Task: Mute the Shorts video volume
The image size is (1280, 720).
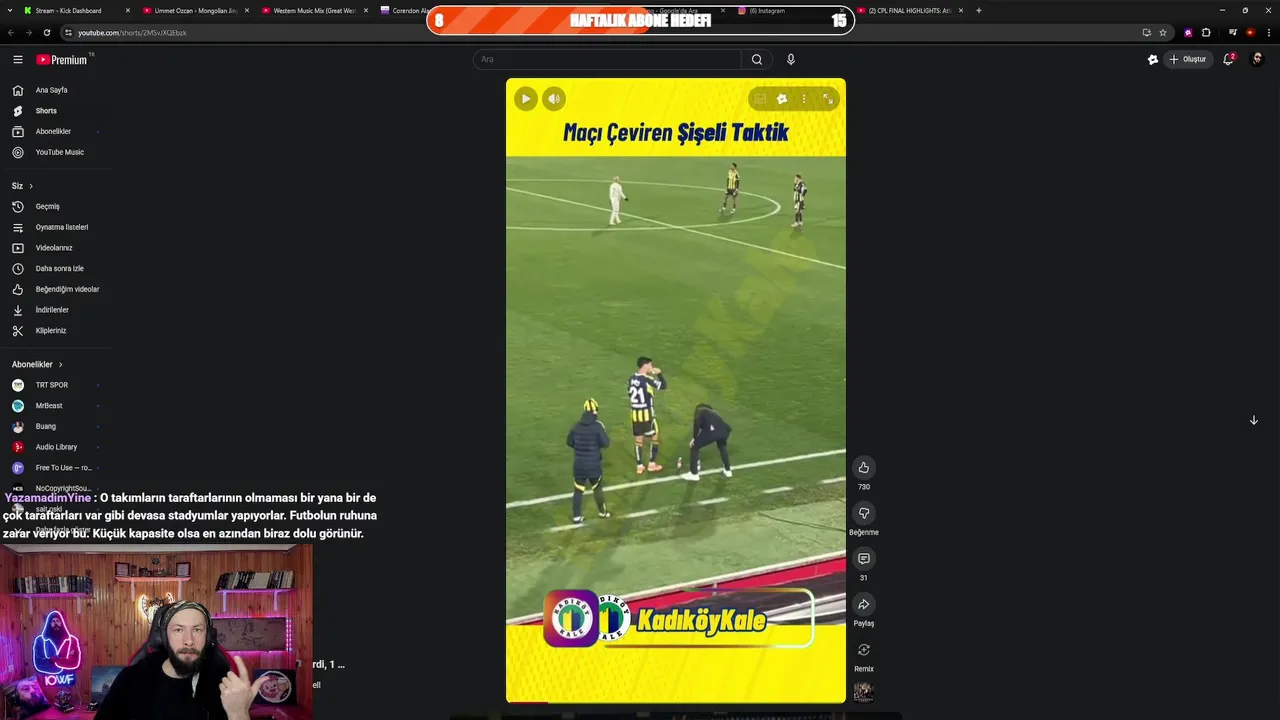Action: (554, 99)
